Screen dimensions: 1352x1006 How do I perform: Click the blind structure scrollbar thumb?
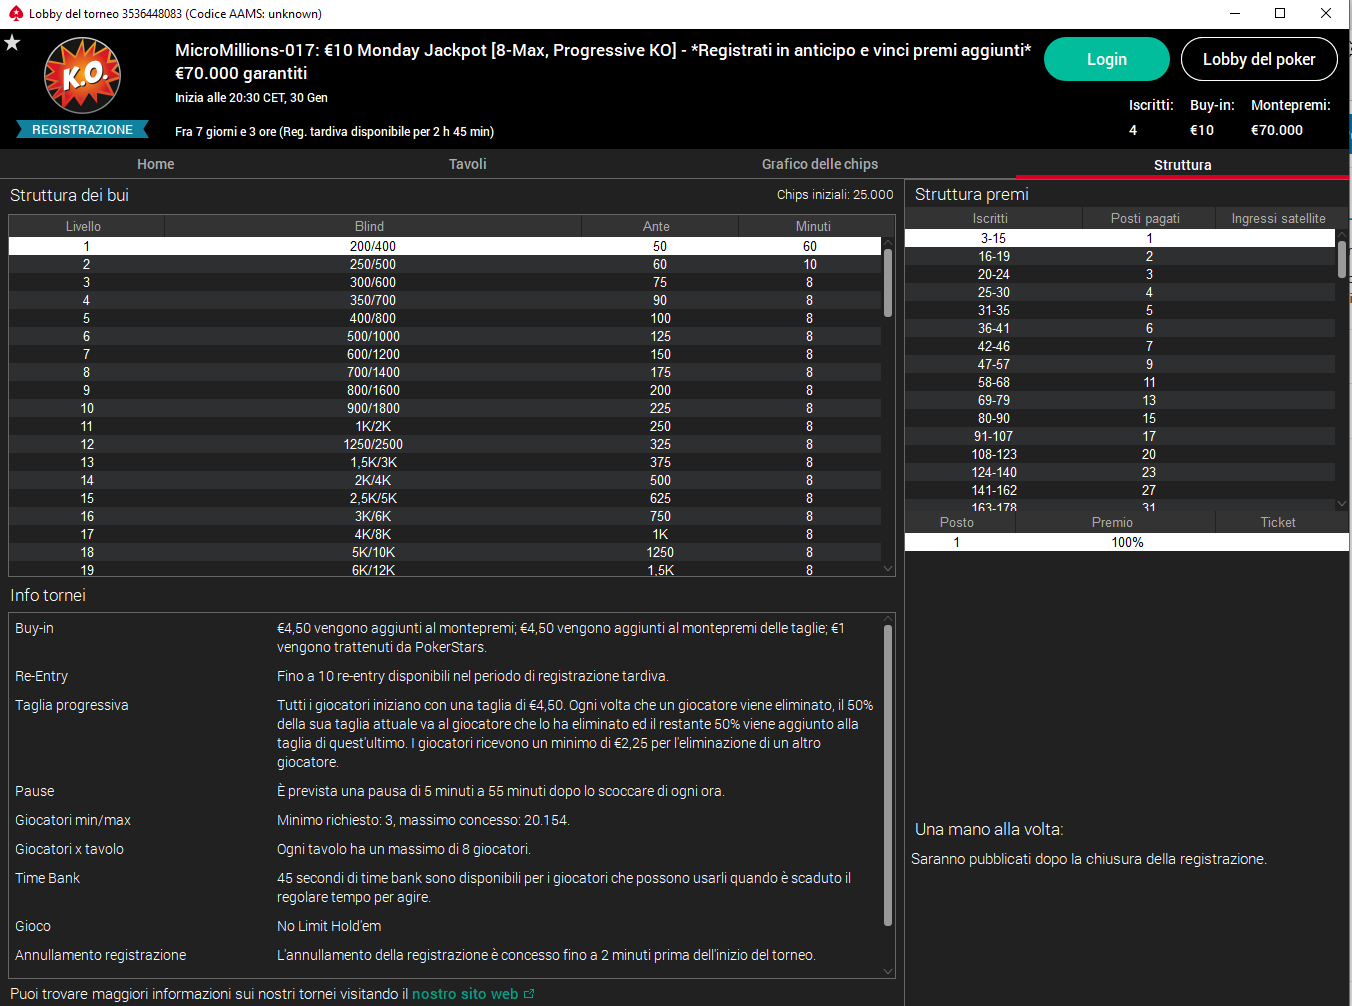[x=887, y=282]
